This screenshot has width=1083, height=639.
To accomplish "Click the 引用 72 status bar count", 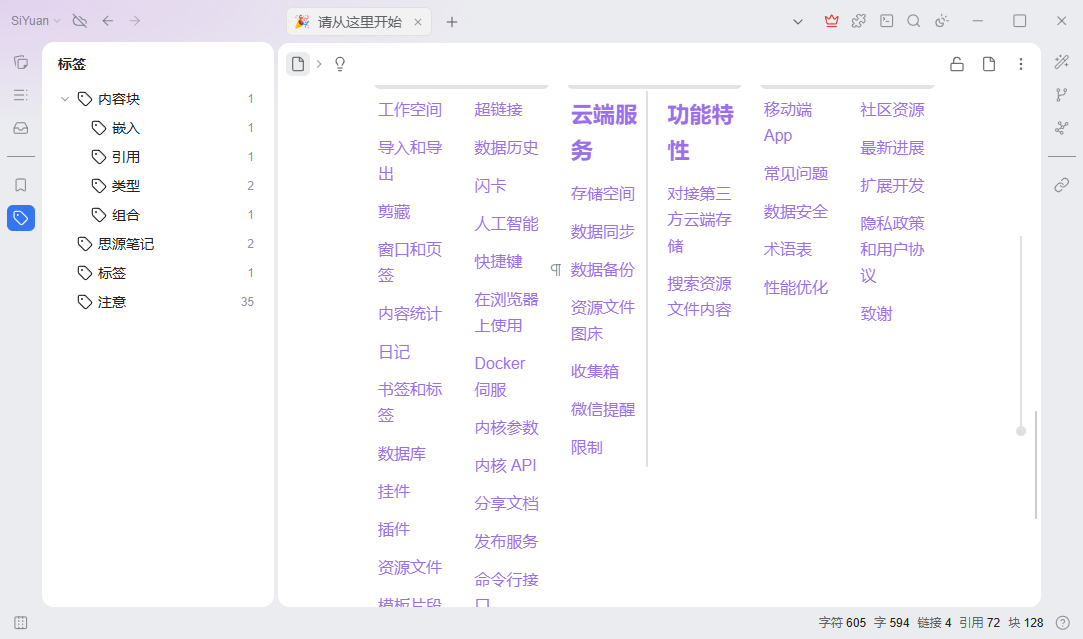I will coord(979,622).
